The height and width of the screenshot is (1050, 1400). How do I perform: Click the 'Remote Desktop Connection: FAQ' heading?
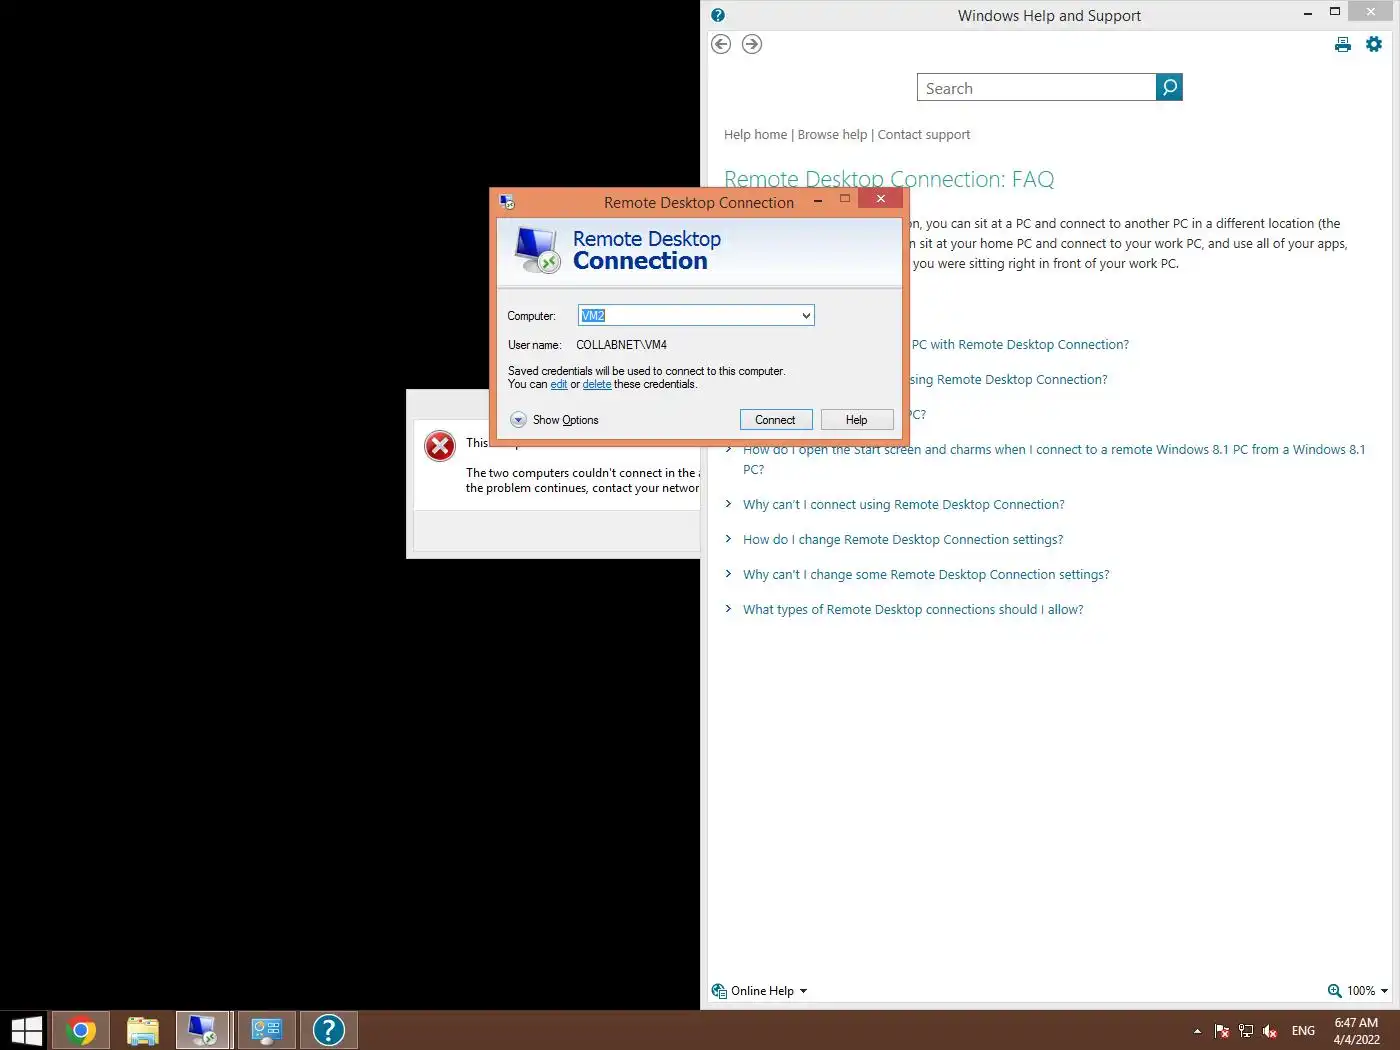pyautogui.click(x=889, y=179)
